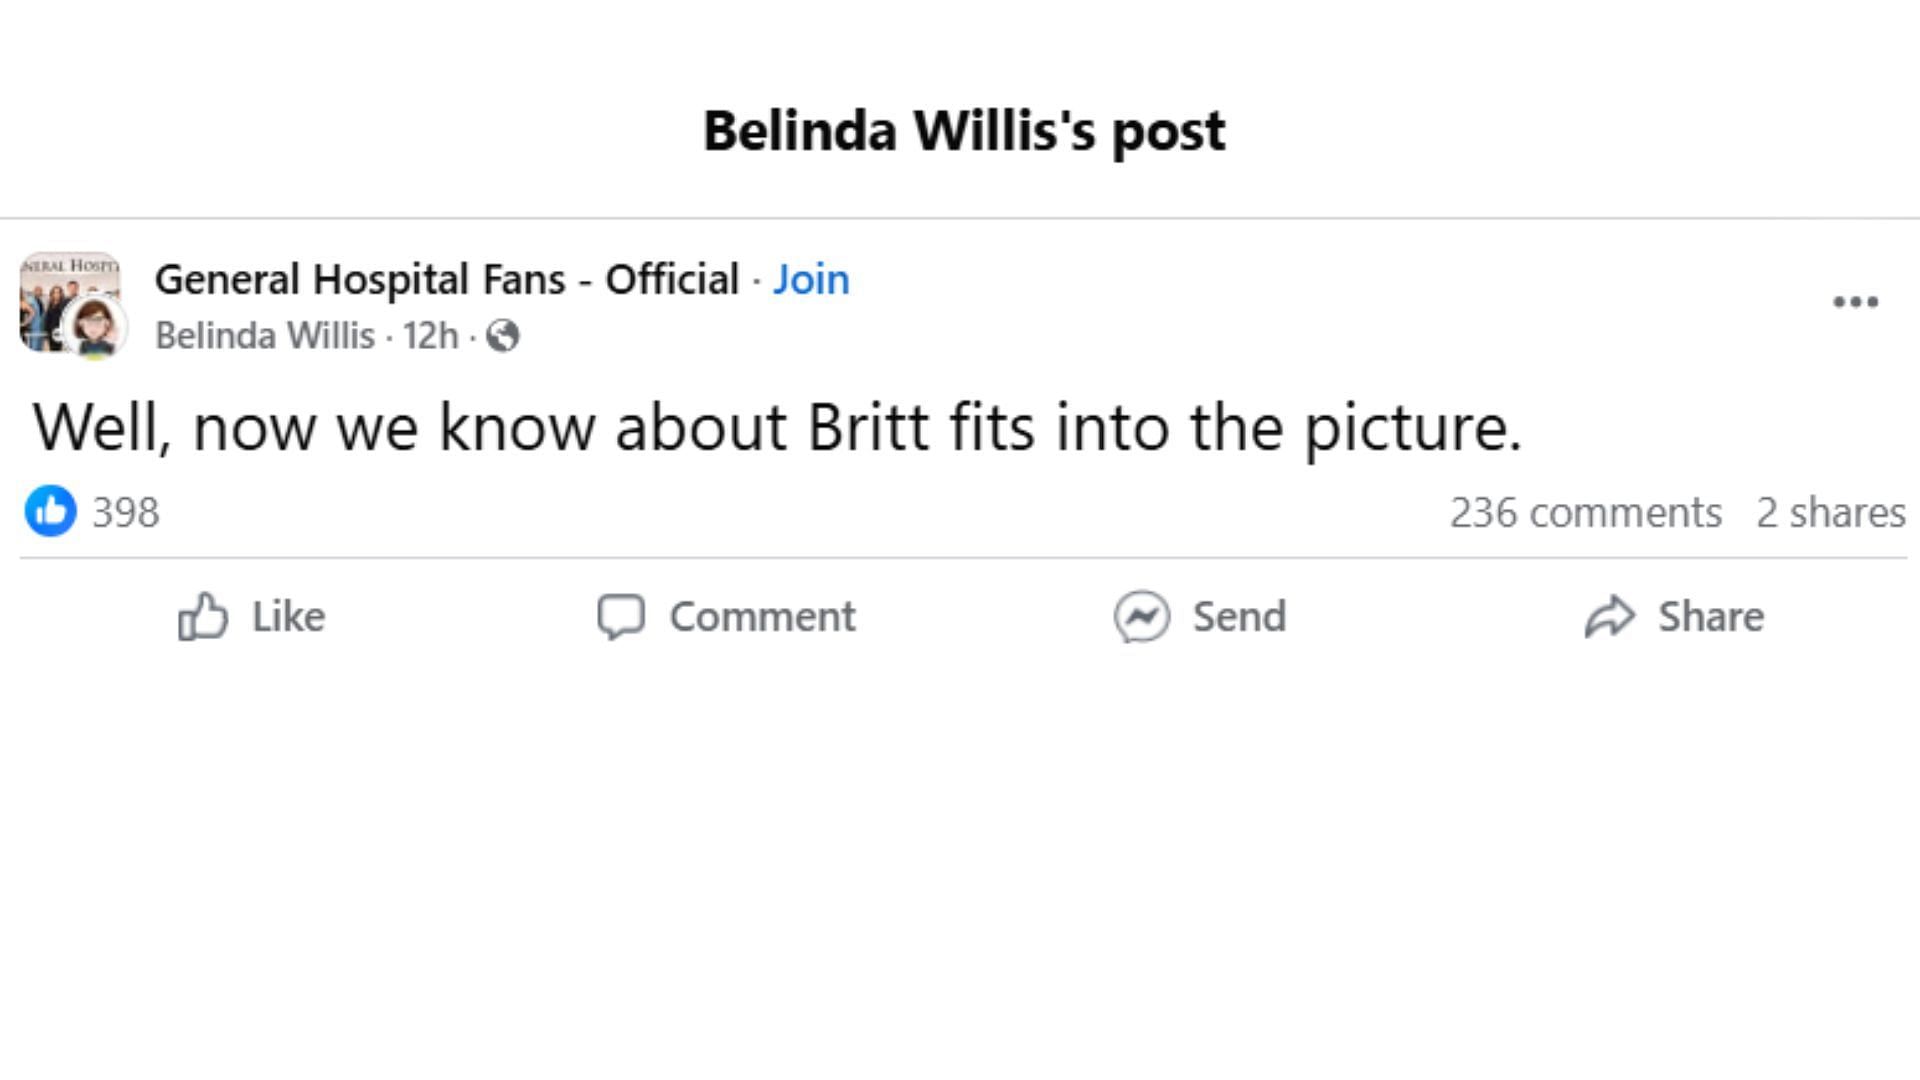Join the General Hospital Fans group
Image resolution: width=1920 pixels, height=1080 pixels.
pyautogui.click(x=811, y=279)
